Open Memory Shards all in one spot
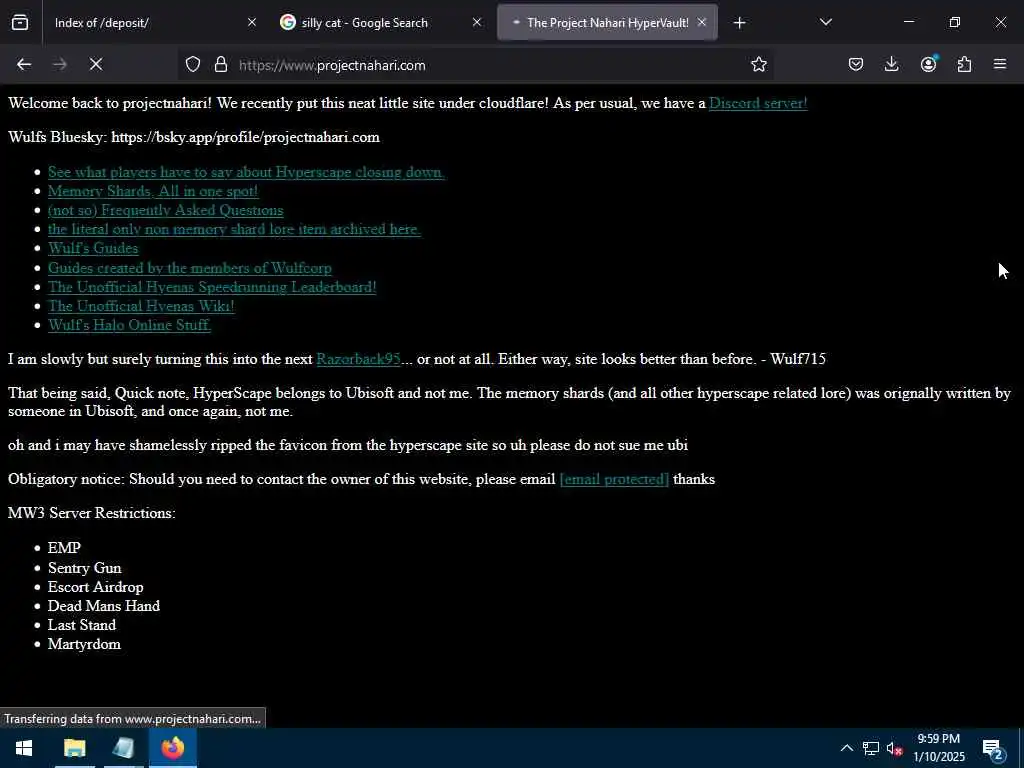This screenshot has width=1024, height=768. [153, 191]
